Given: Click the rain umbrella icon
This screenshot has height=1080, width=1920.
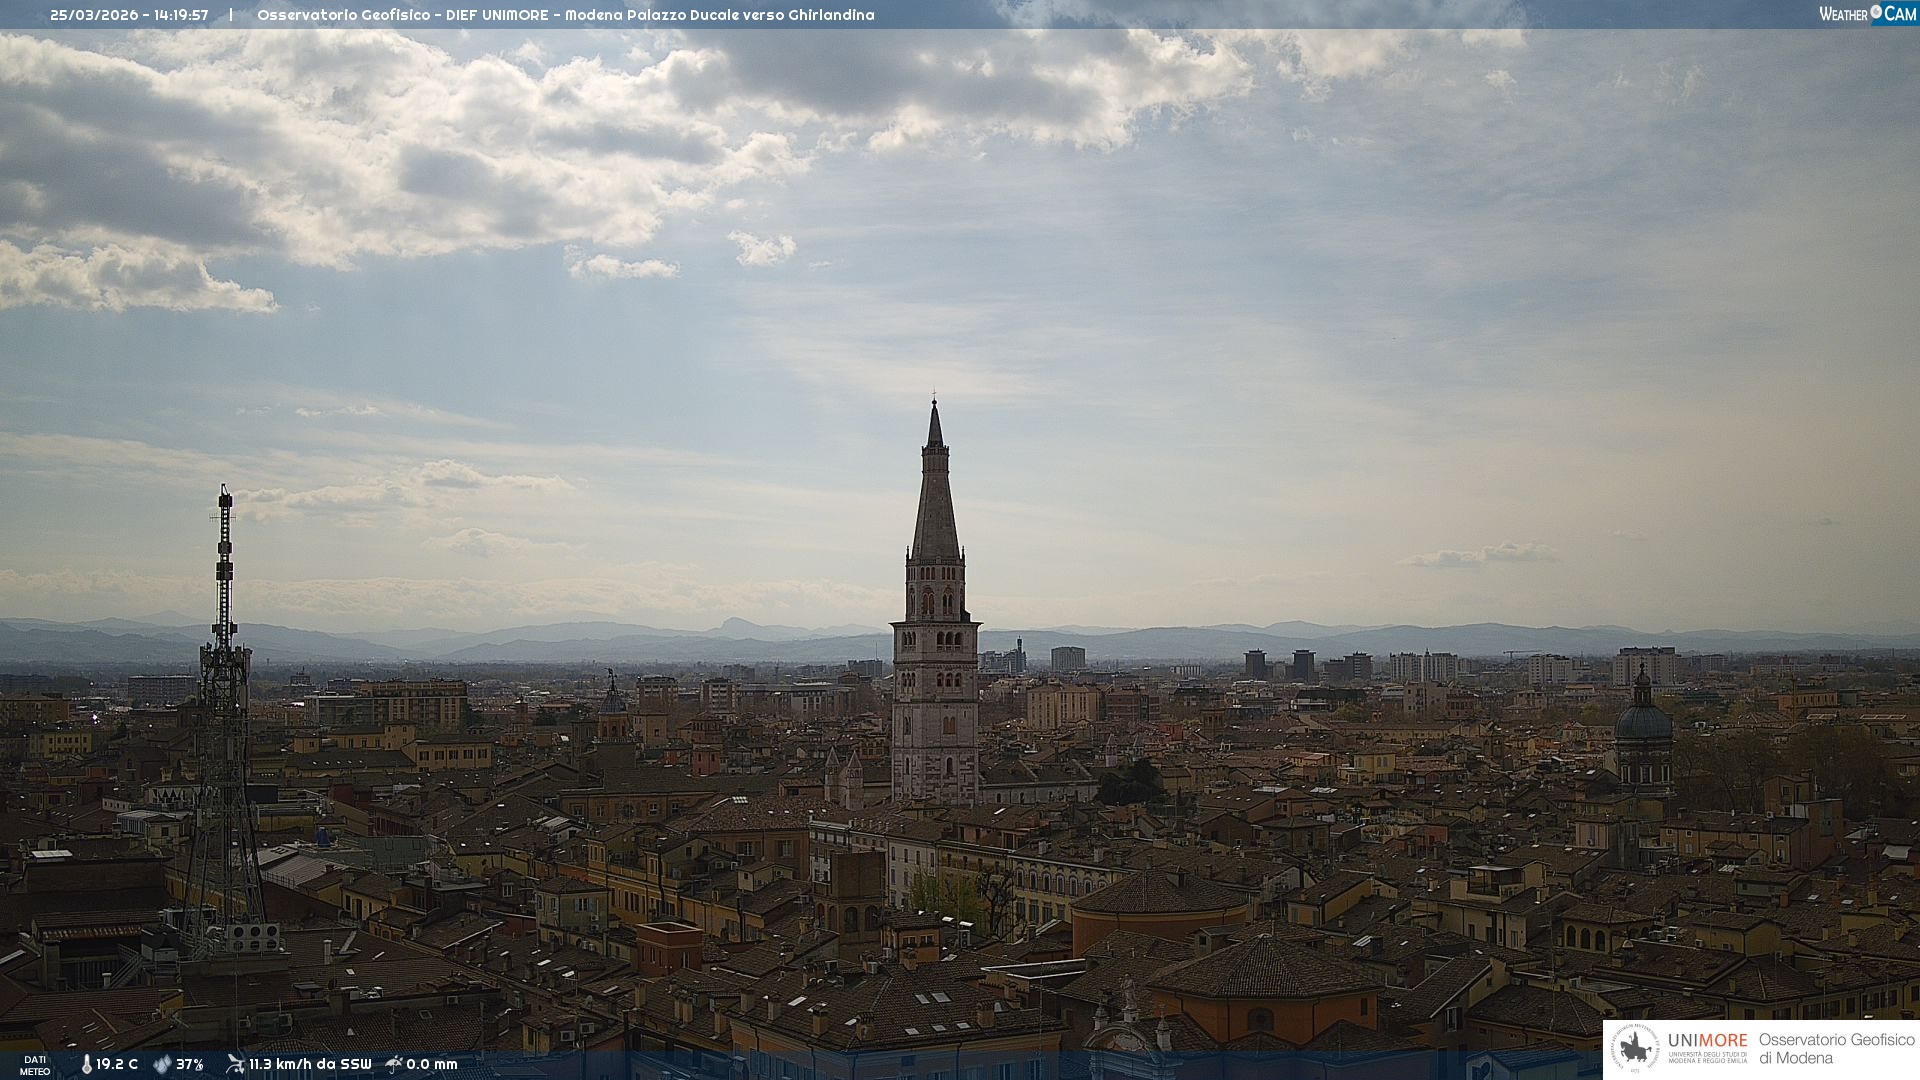Looking at the screenshot, I should pos(394,1064).
